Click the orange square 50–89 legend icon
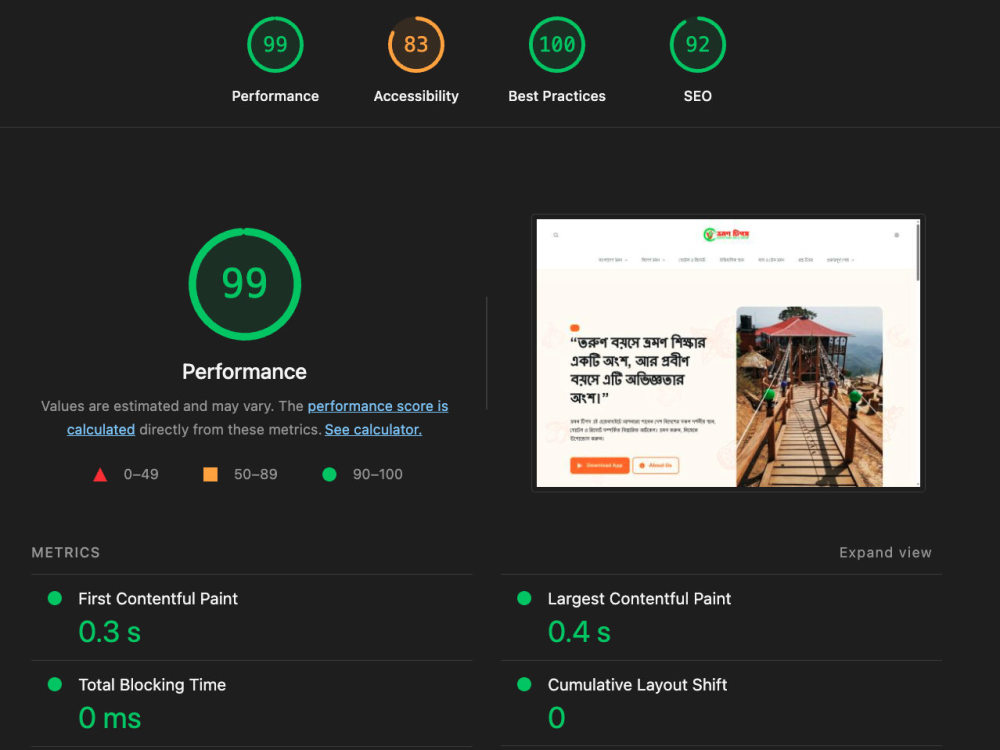Viewport: 1000px width, 750px height. 210,474
